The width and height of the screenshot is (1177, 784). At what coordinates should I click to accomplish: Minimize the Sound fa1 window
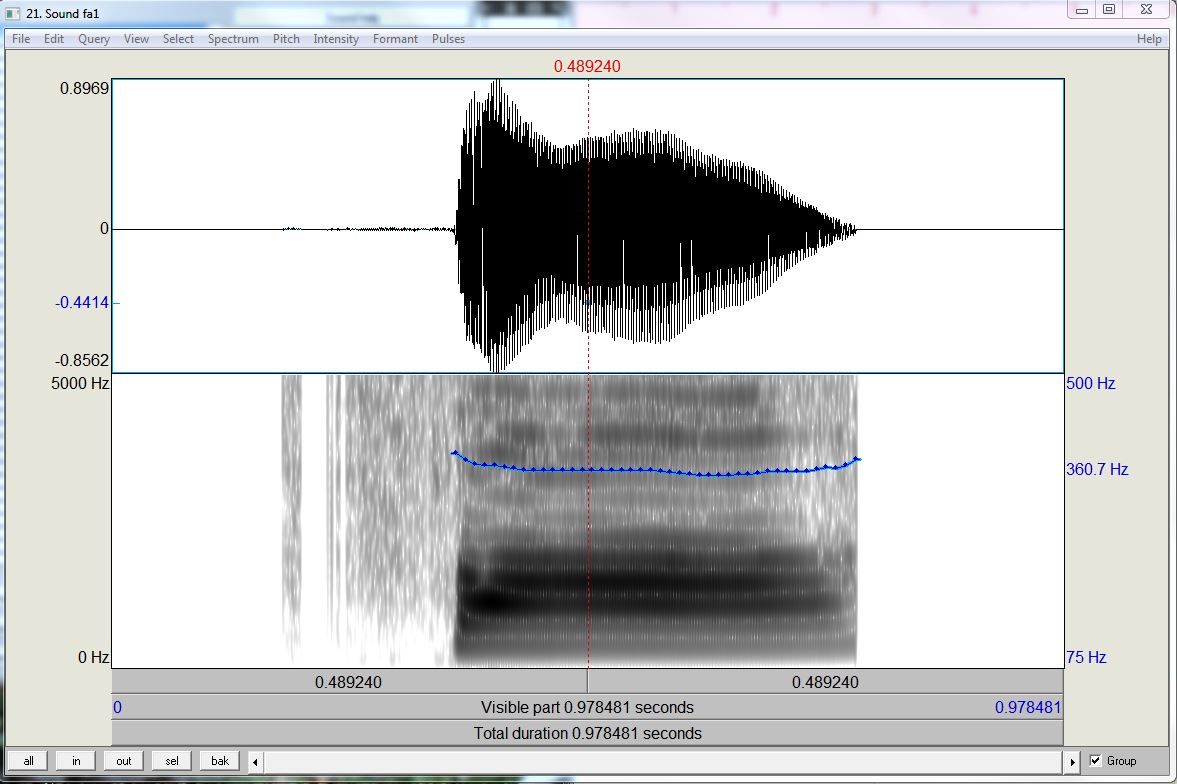[x=1082, y=10]
